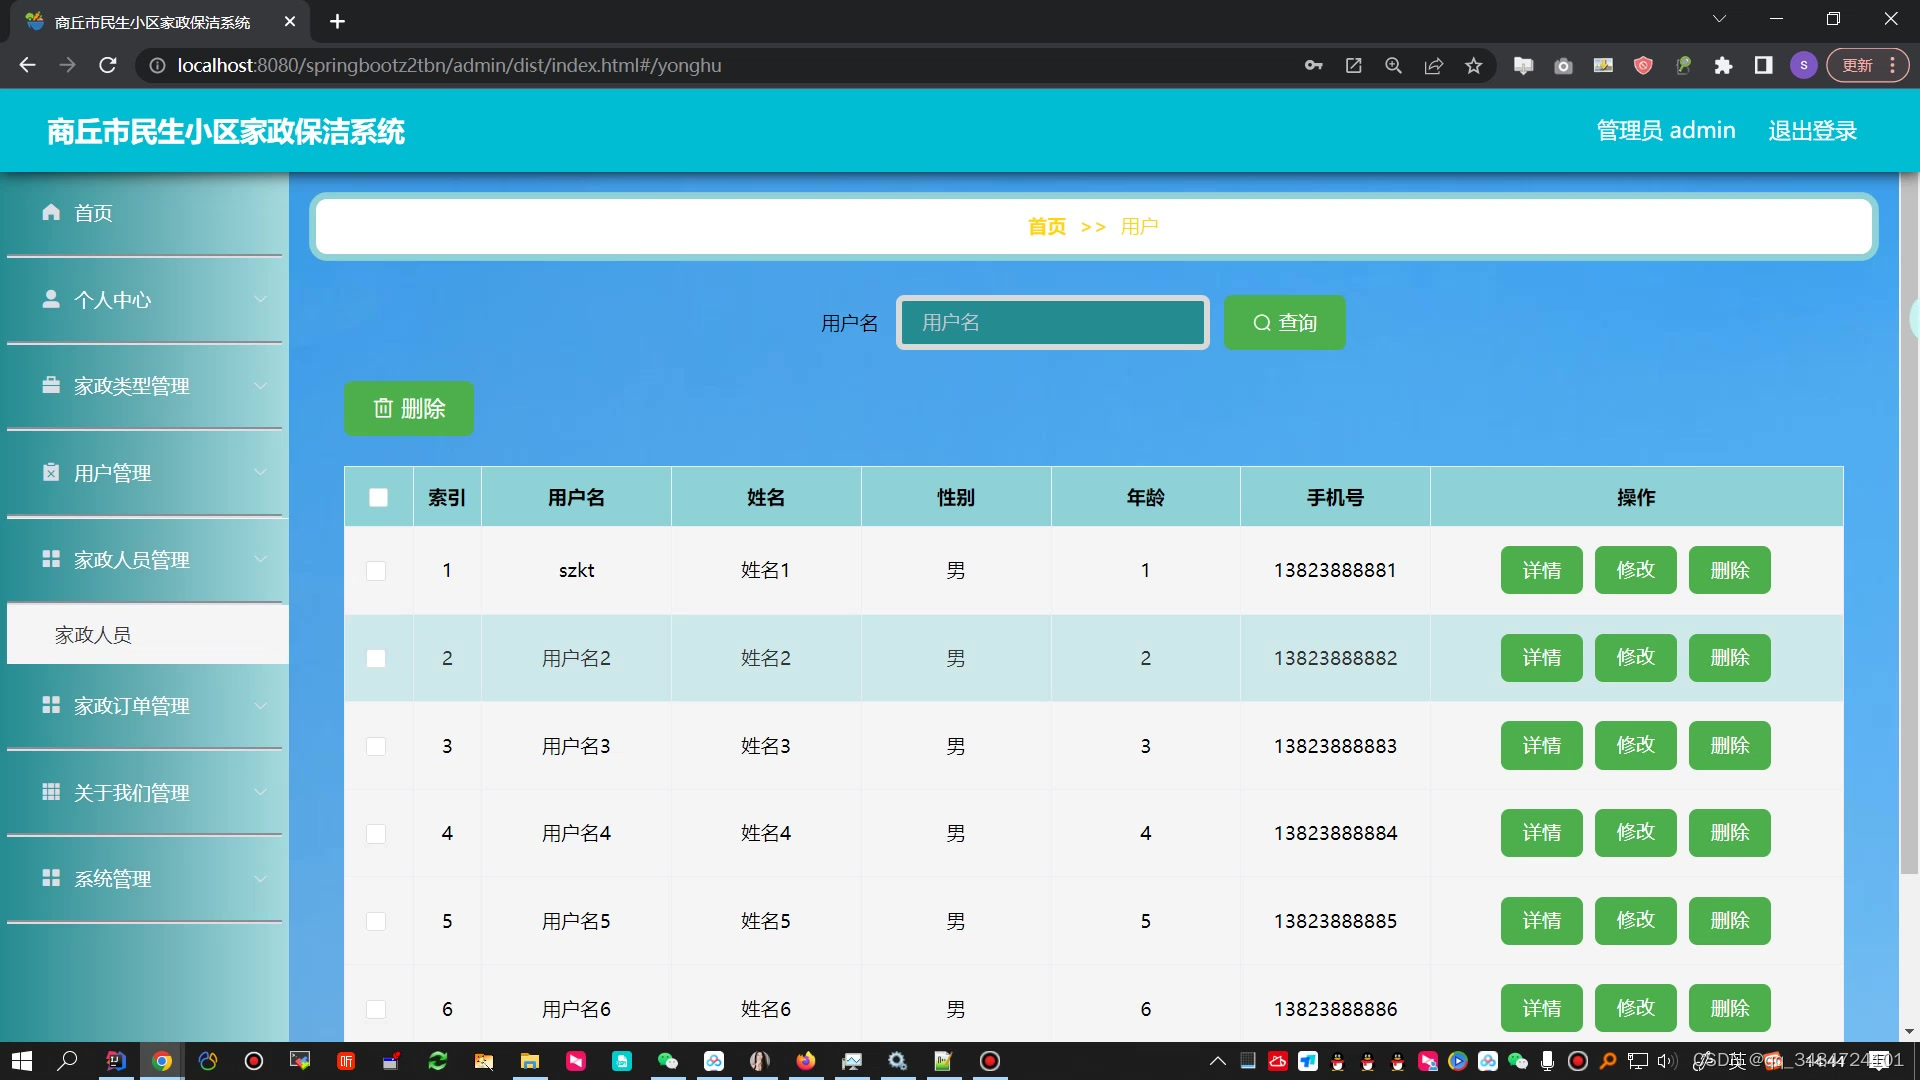Image resolution: width=1920 pixels, height=1080 pixels.
Task: Click the green 查询 search button
Action: click(1284, 323)
